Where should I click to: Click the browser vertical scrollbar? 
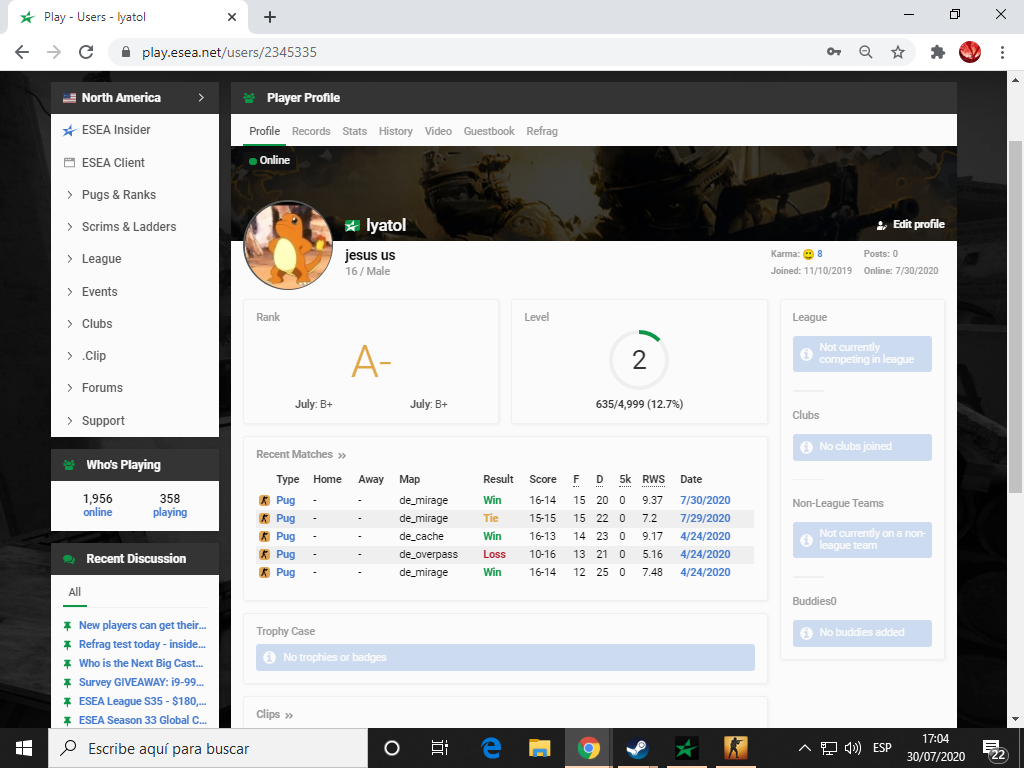coord(1015,317)
